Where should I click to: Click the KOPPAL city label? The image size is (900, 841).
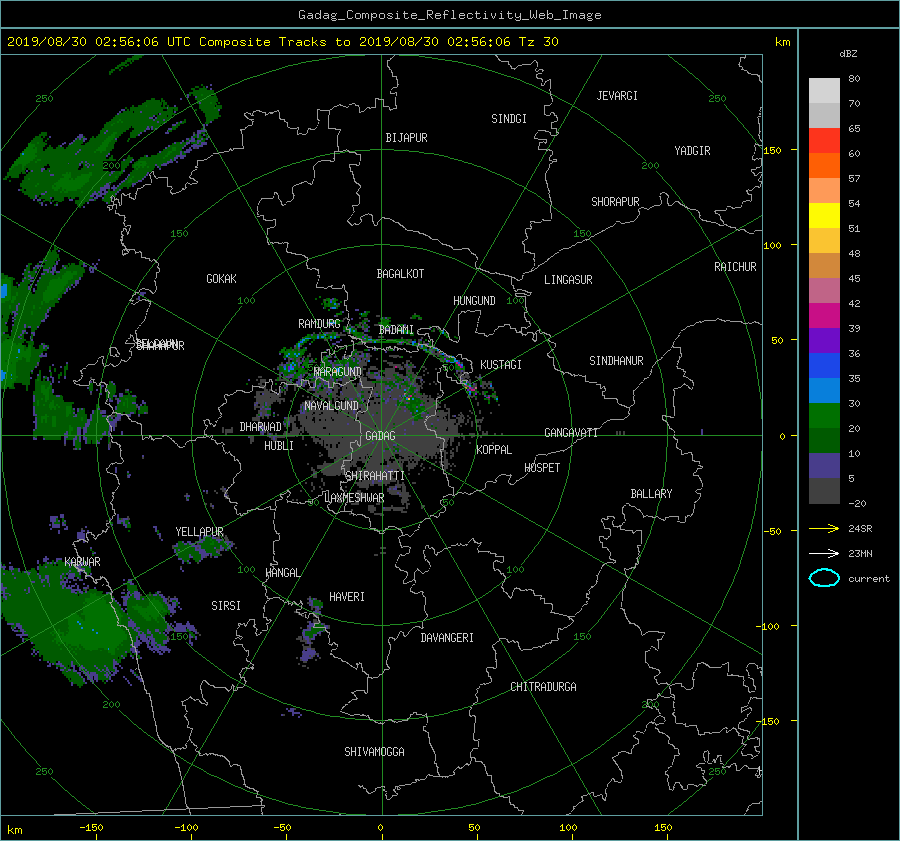tap(494, 450)
